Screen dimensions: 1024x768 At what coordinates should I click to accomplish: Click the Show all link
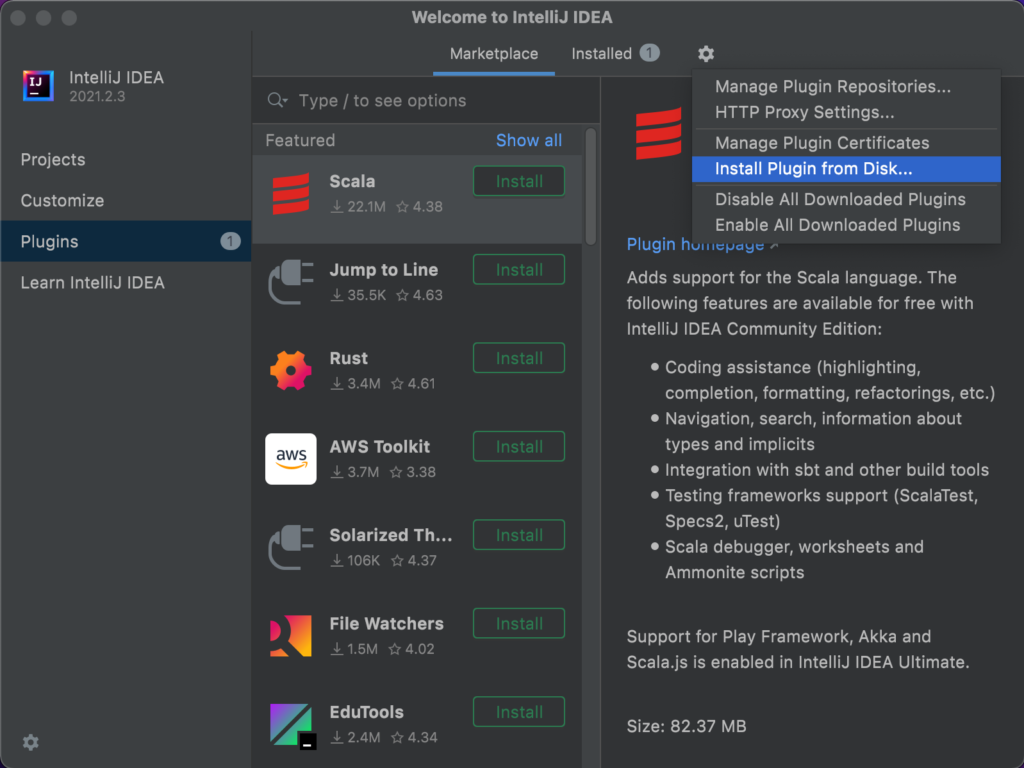[x=528, y=140]
